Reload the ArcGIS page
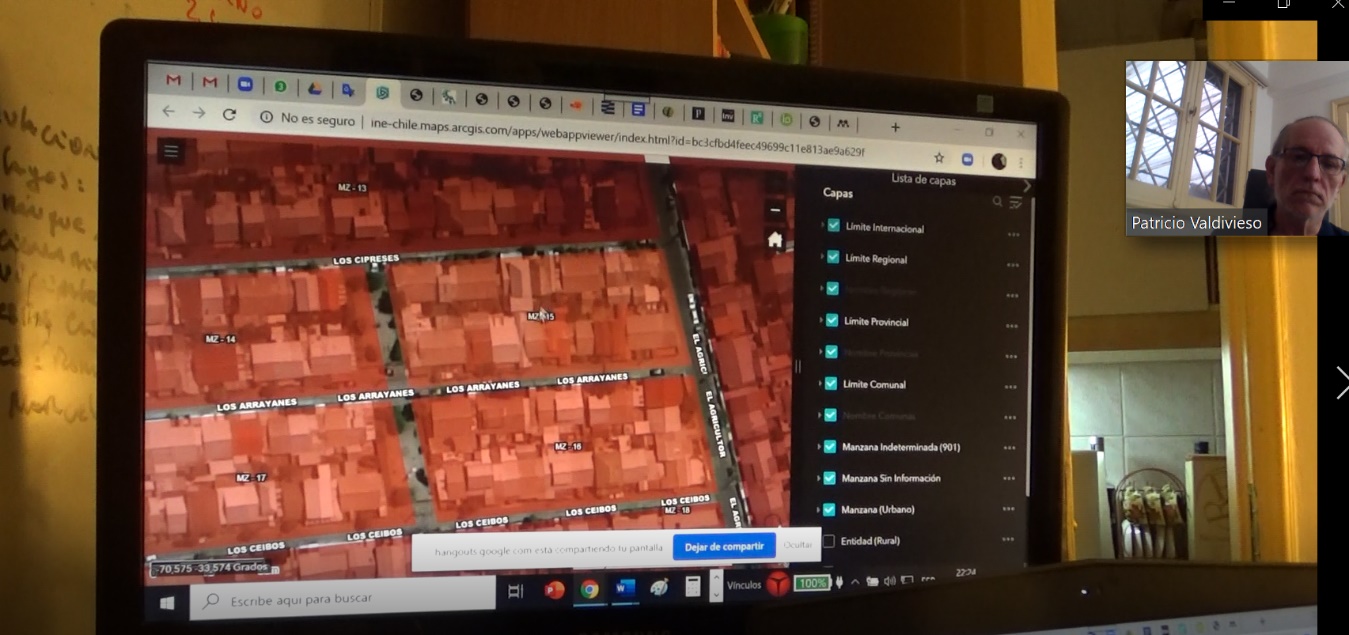This screenshot has height=635, width=1349. (x=229, y=114)
